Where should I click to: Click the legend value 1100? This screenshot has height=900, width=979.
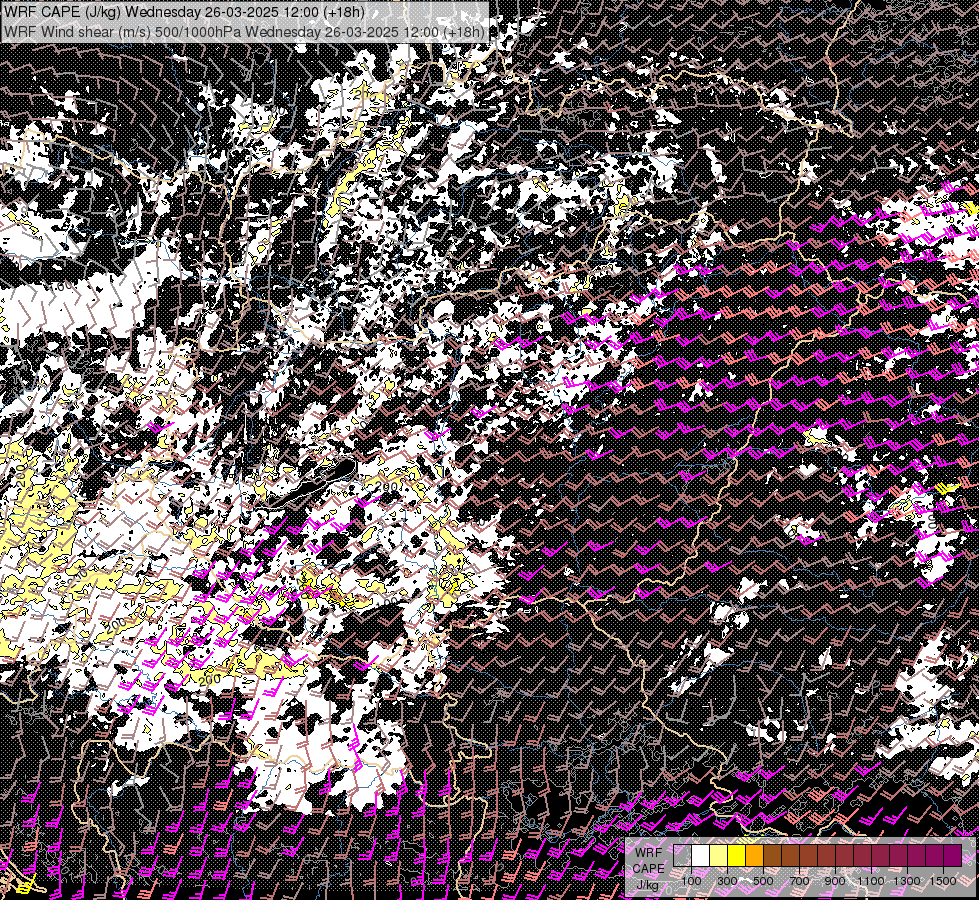tap(870, 881)
